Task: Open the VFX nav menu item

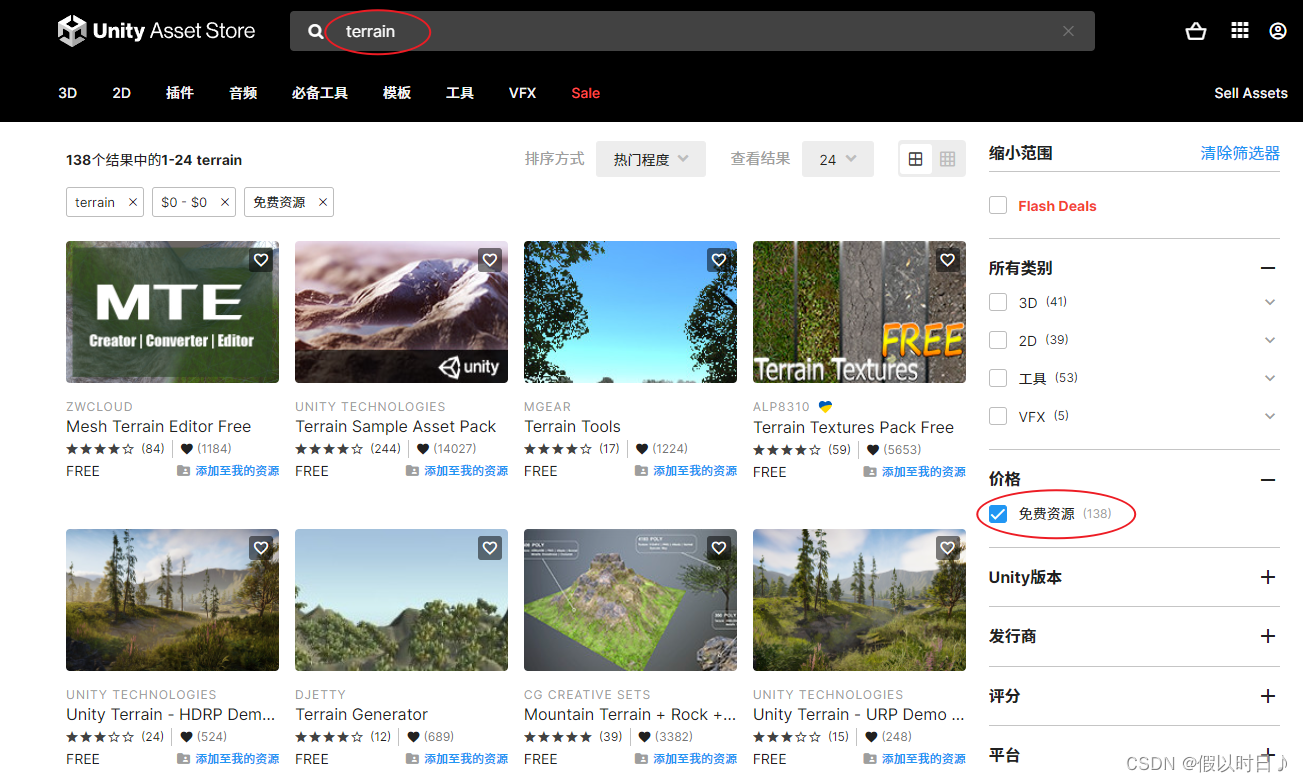Action: [522, 93]
